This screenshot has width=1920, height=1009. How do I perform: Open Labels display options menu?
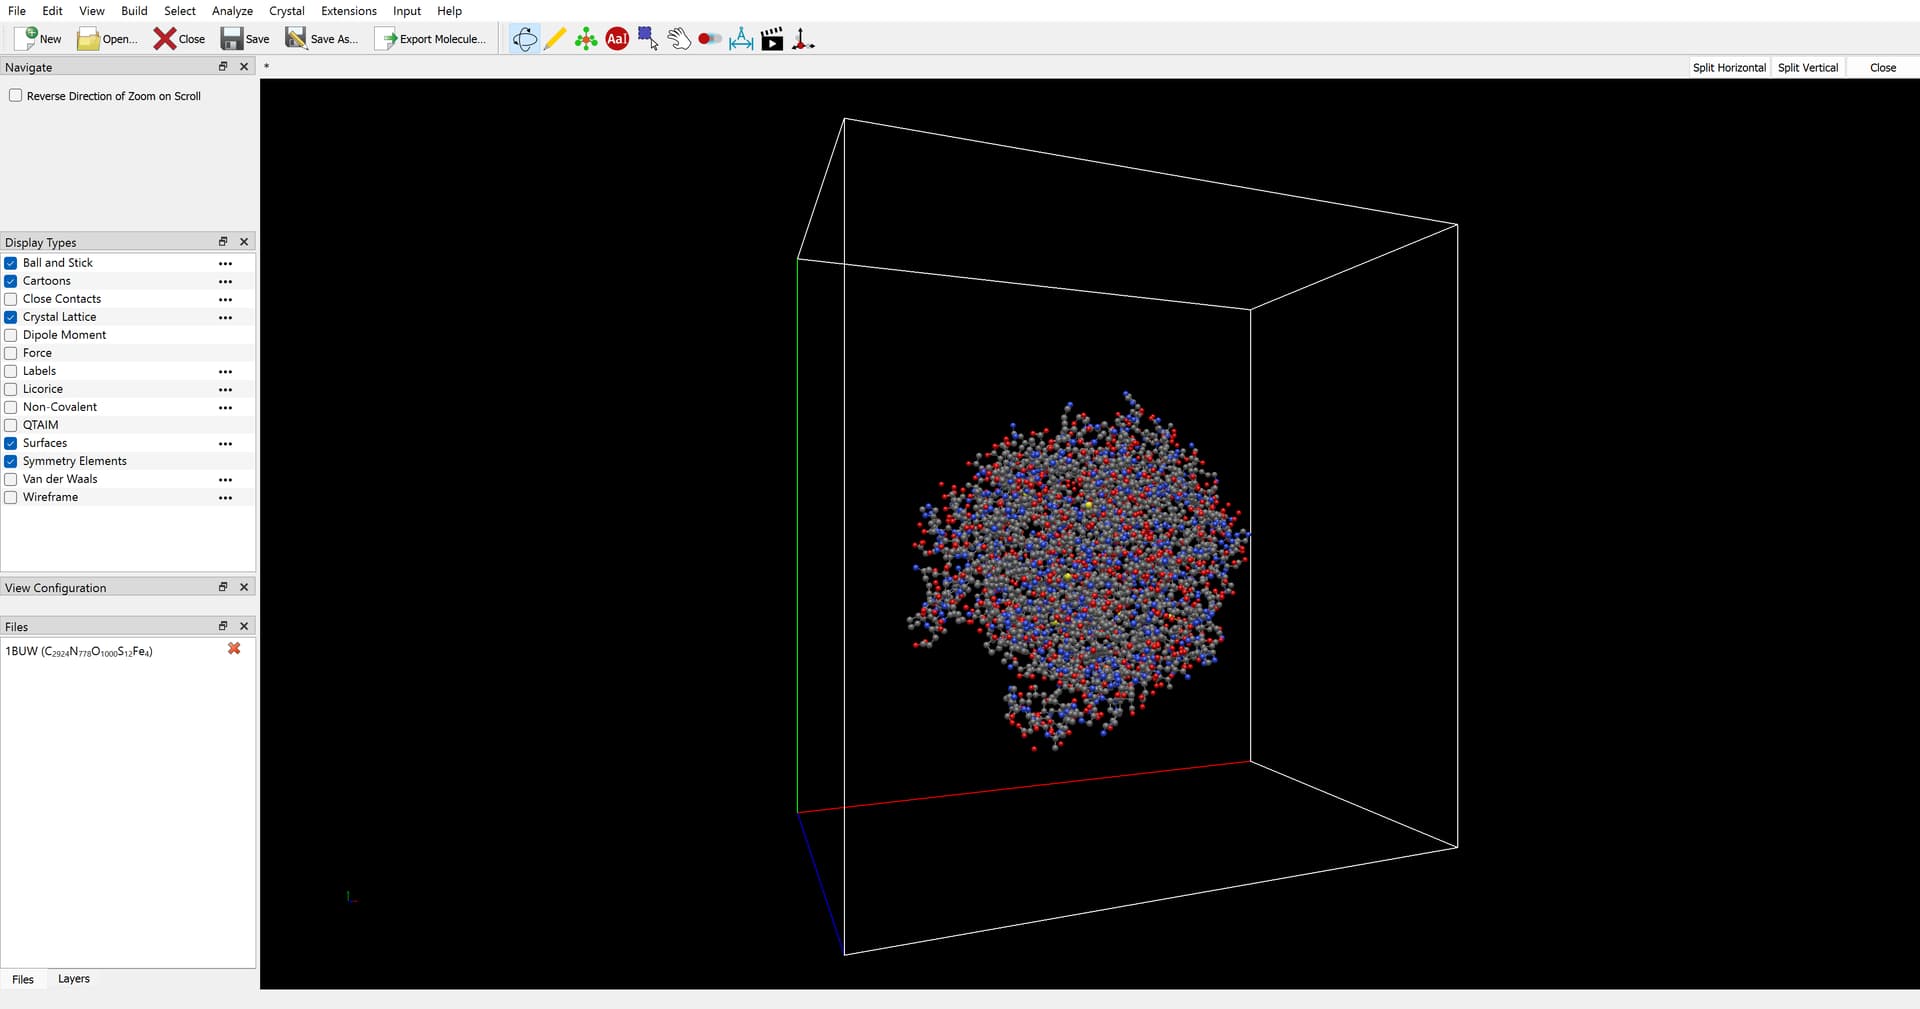(225, 372)
